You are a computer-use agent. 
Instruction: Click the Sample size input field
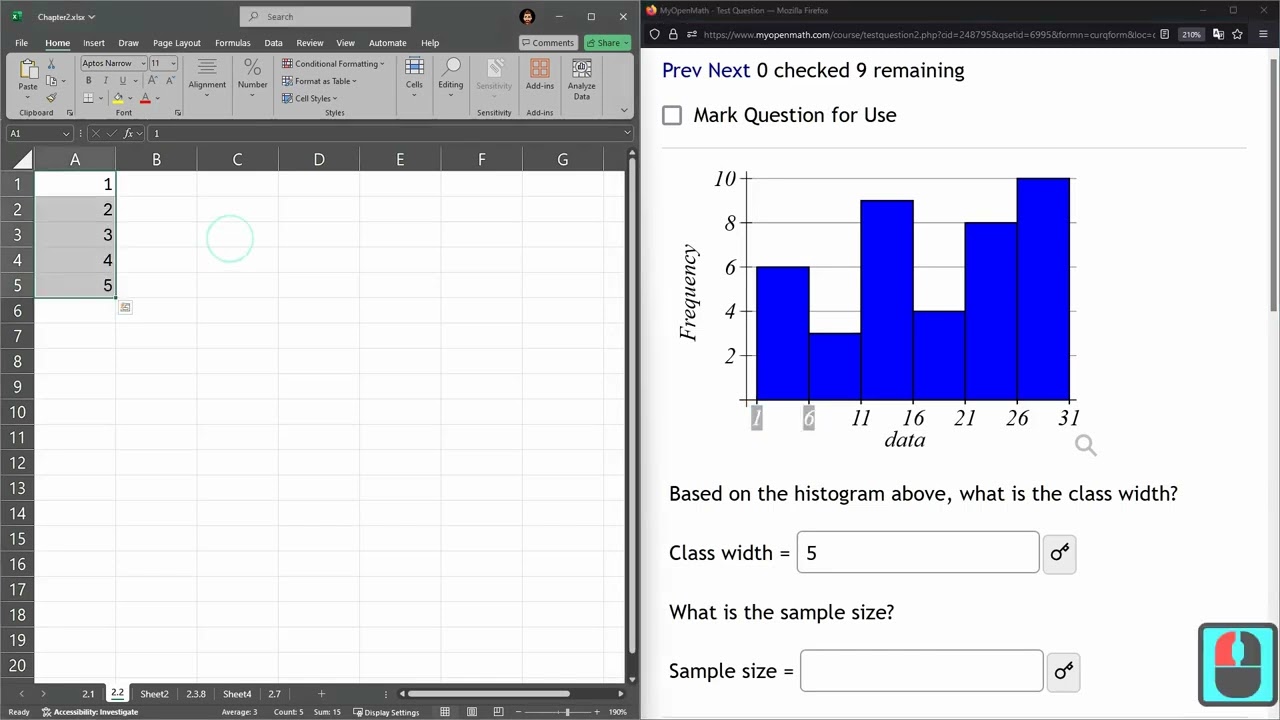pos(921,671)
